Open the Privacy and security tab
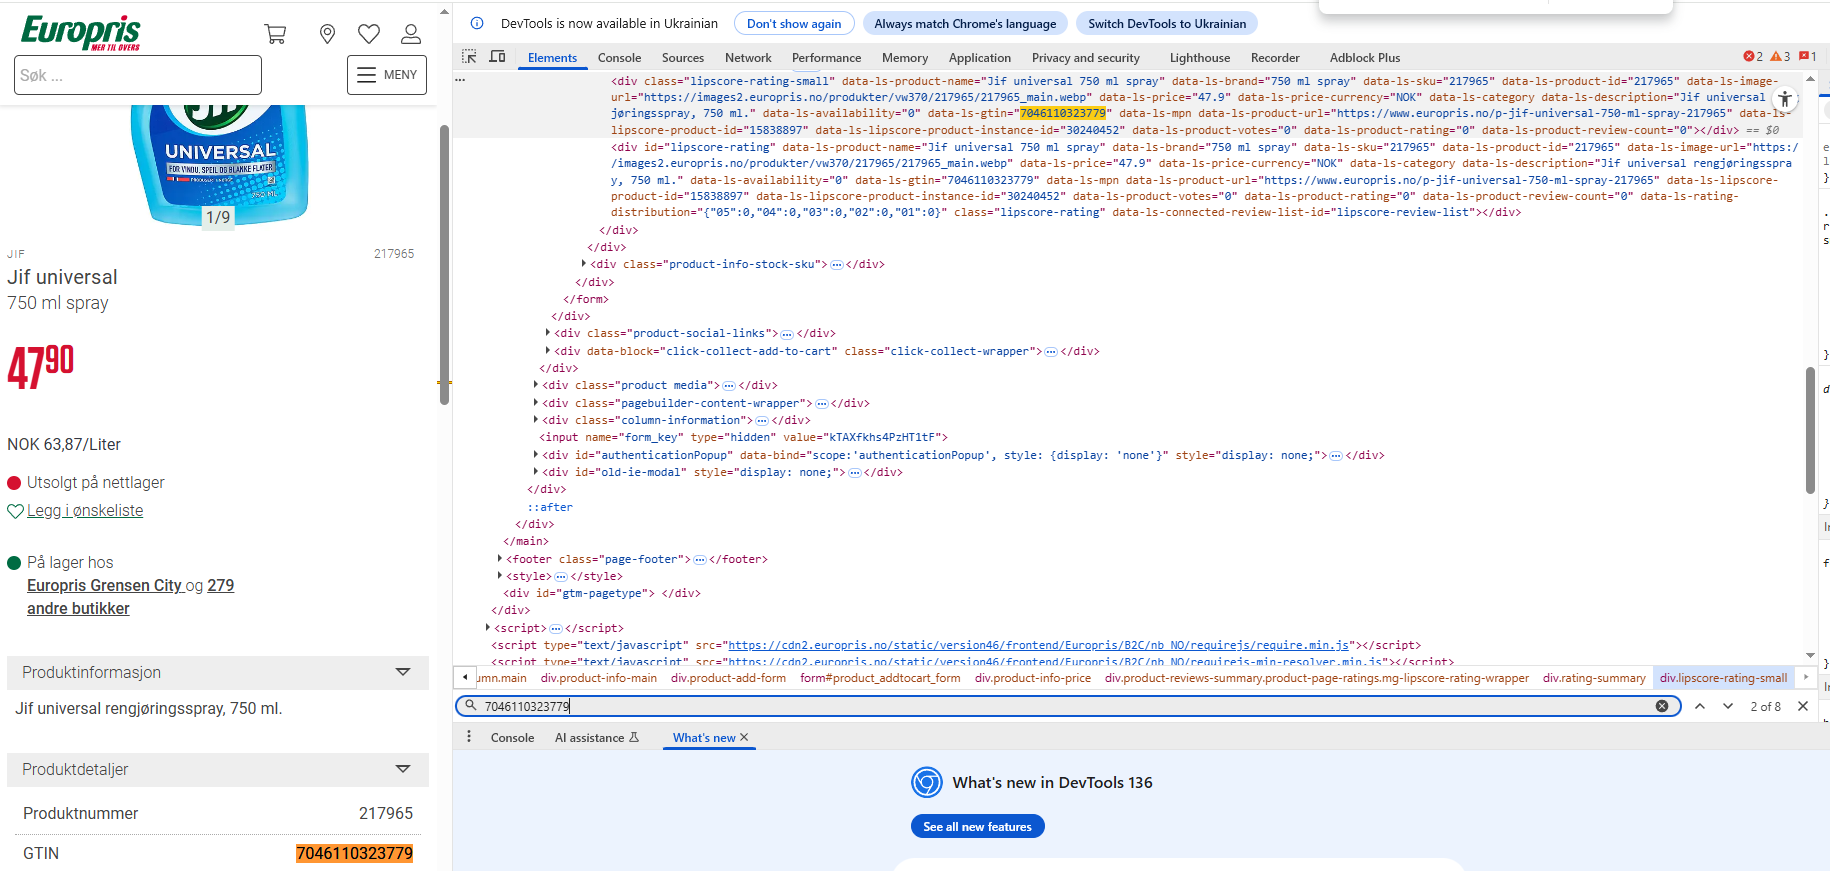The image size is (1830, 871). coord(1086,58)
